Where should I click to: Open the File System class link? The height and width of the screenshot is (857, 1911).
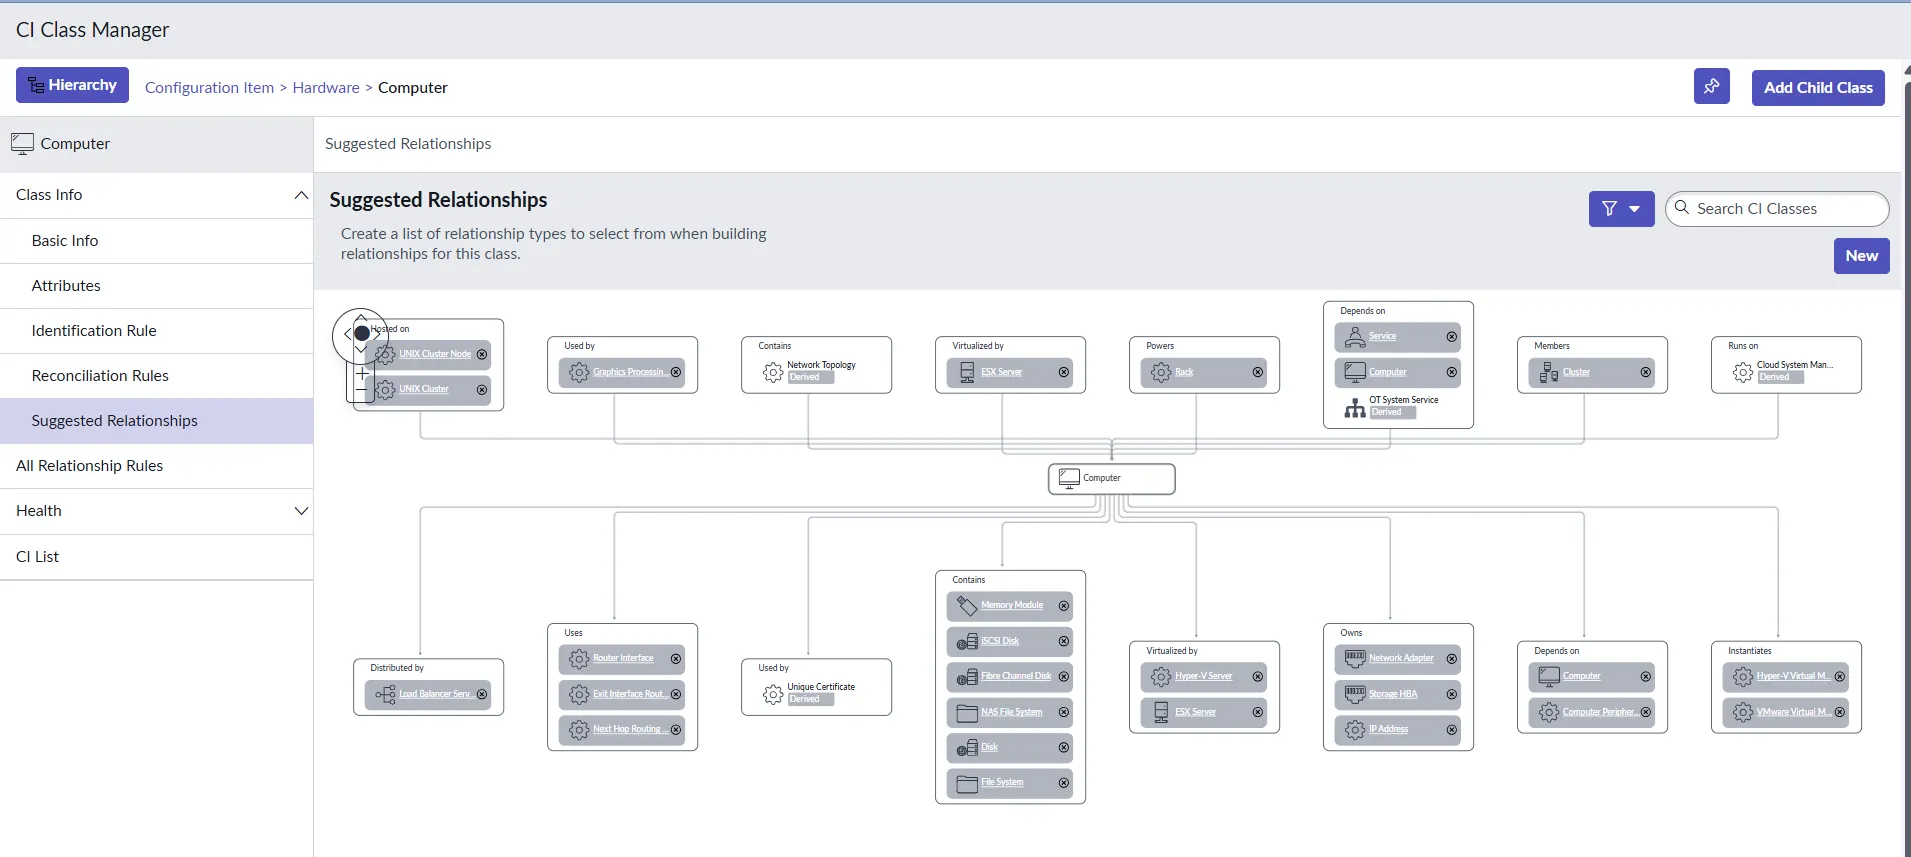pyautogui.click(x=1002, y=783)
